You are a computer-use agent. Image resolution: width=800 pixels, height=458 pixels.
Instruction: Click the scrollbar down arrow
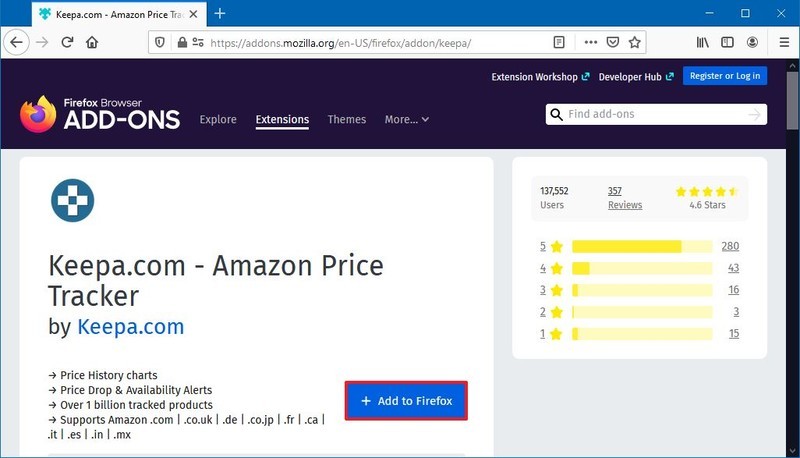(x=792, y=451)
